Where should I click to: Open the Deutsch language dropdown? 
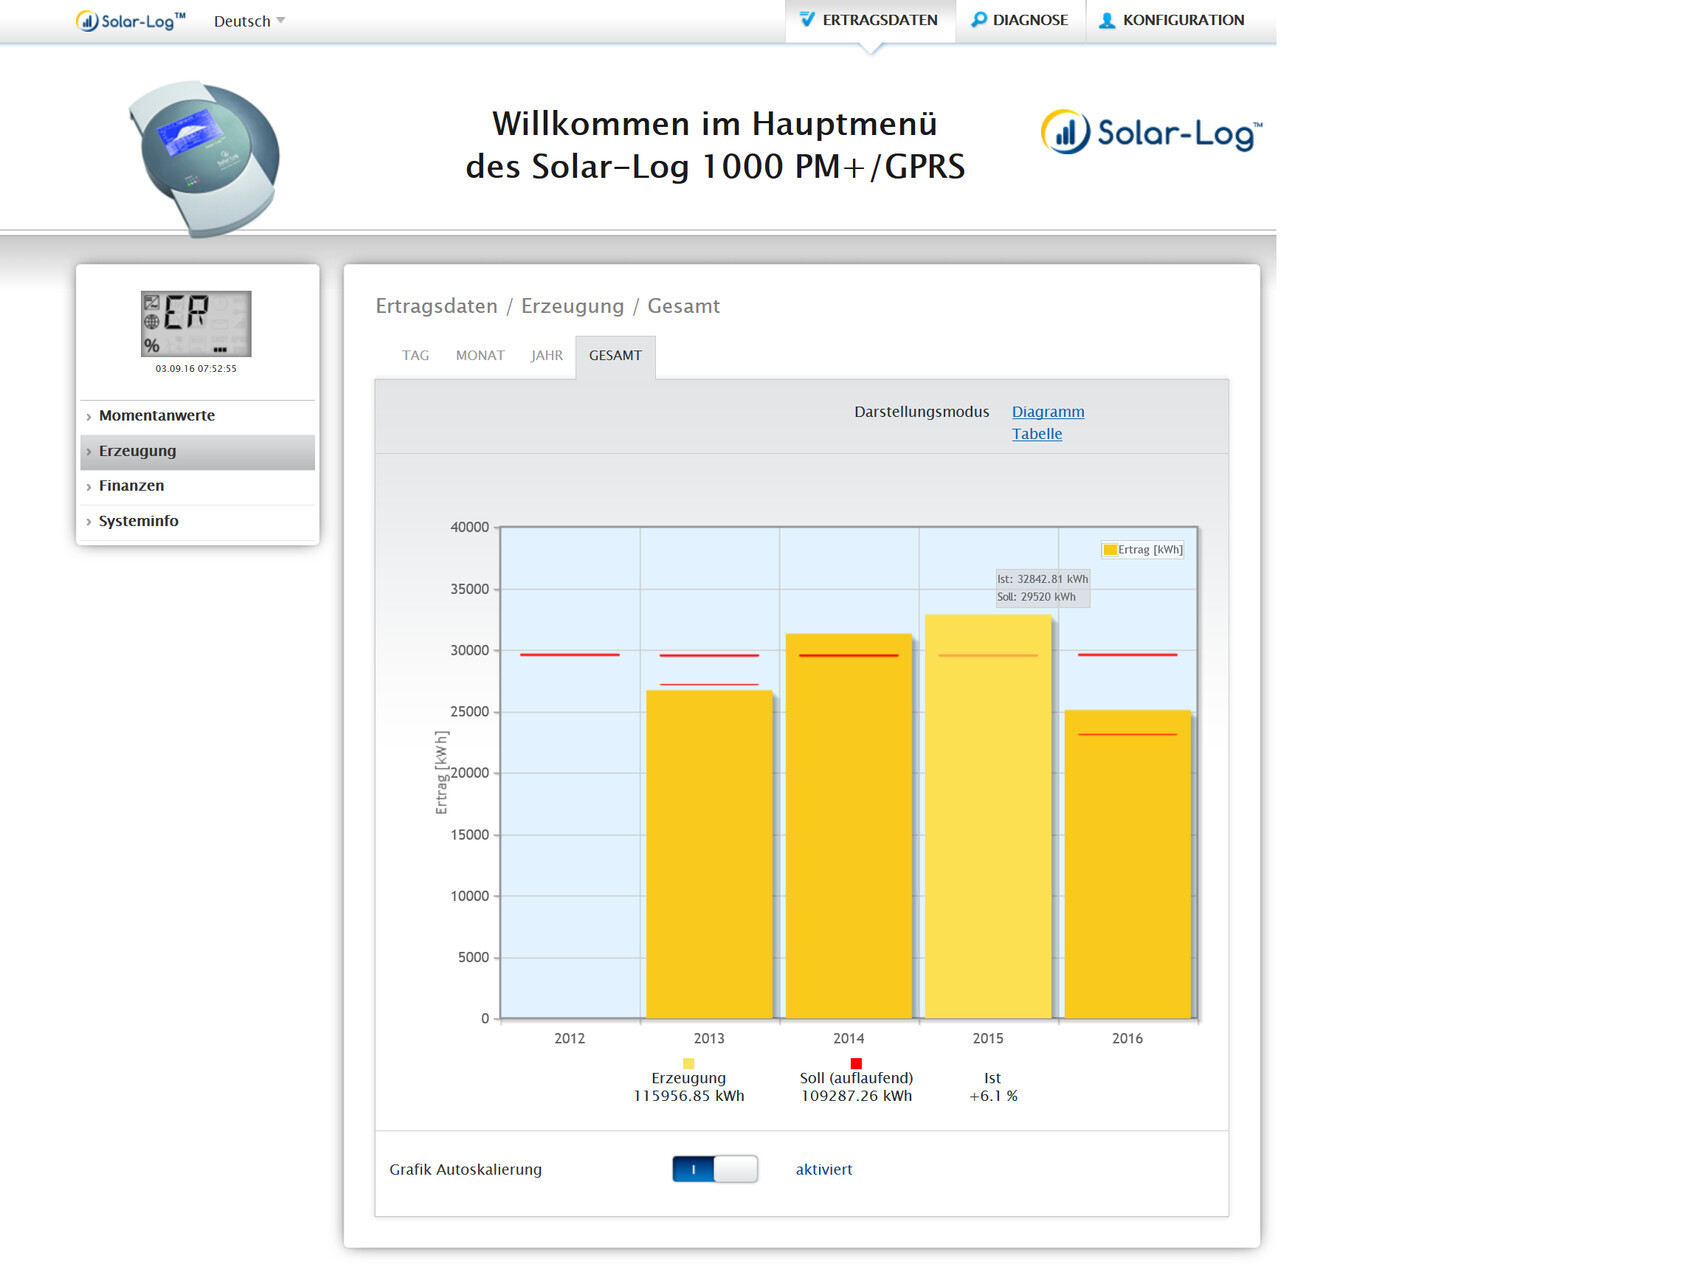[x=249, y=21]
